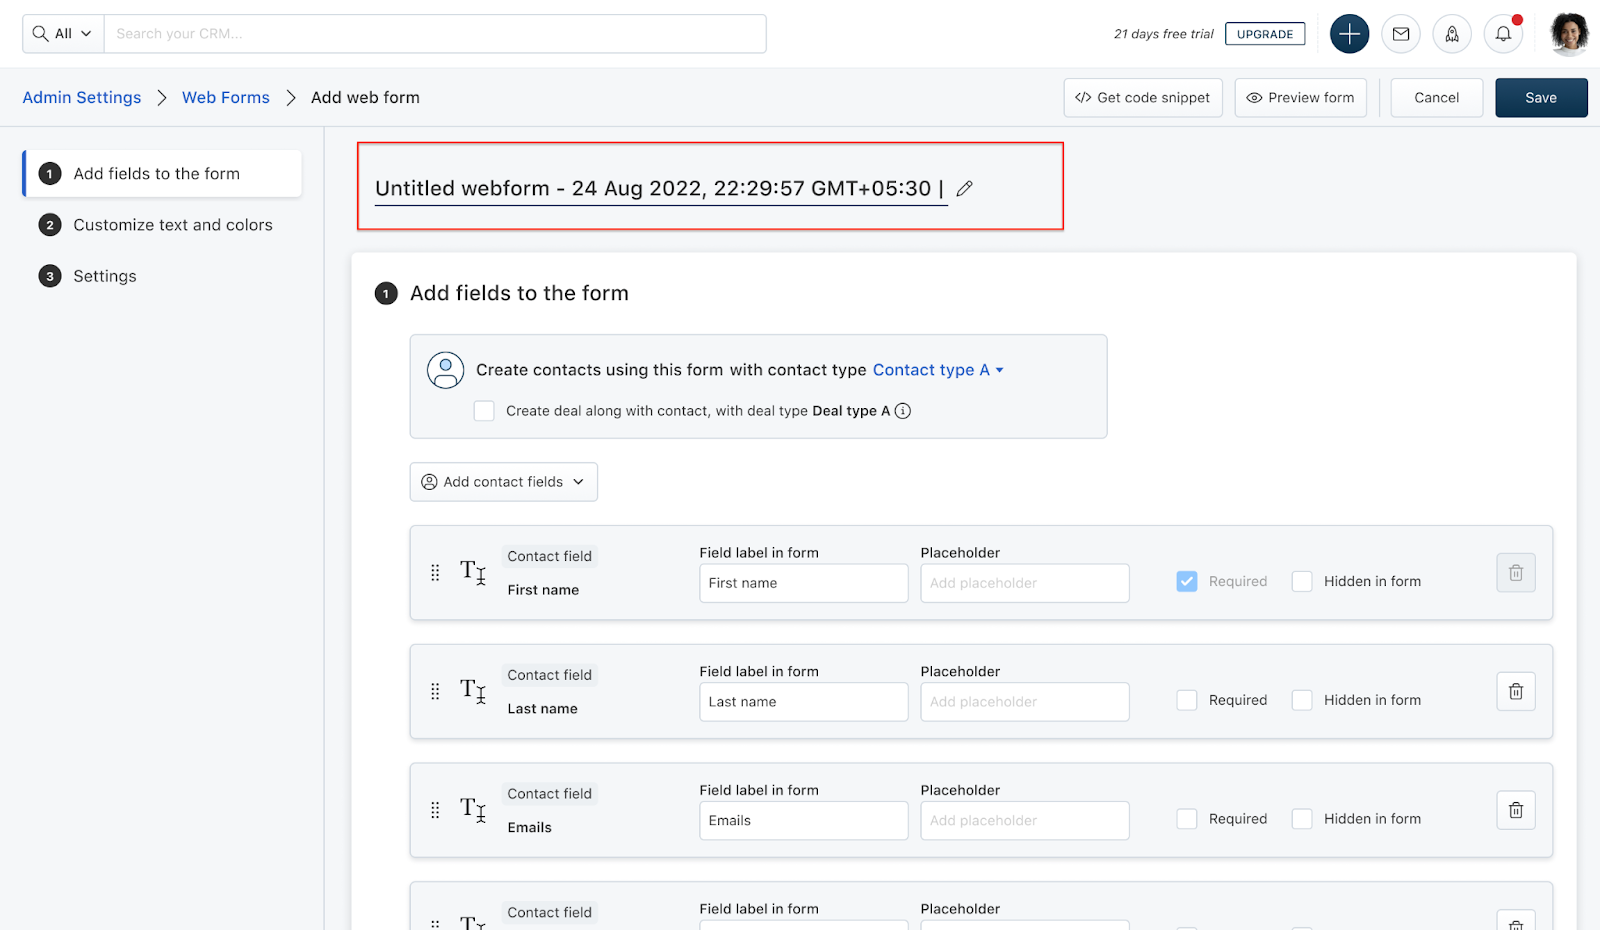Click the Cancel button
This screenshot has width=1600, height=930.
1437,98
